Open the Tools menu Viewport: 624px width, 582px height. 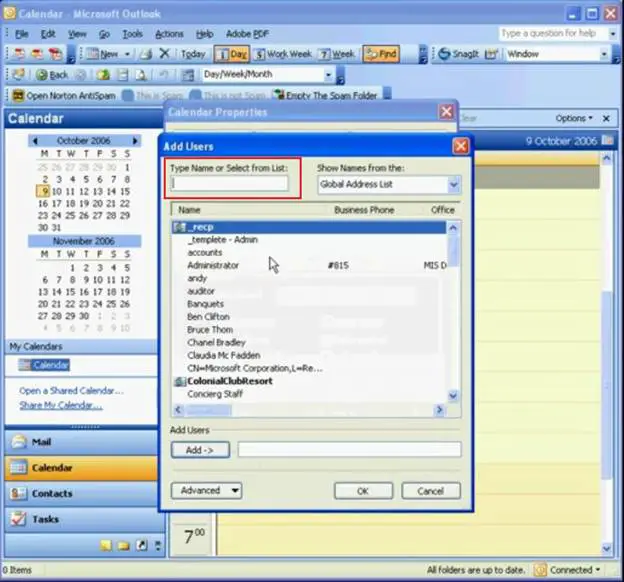(132, 34)
